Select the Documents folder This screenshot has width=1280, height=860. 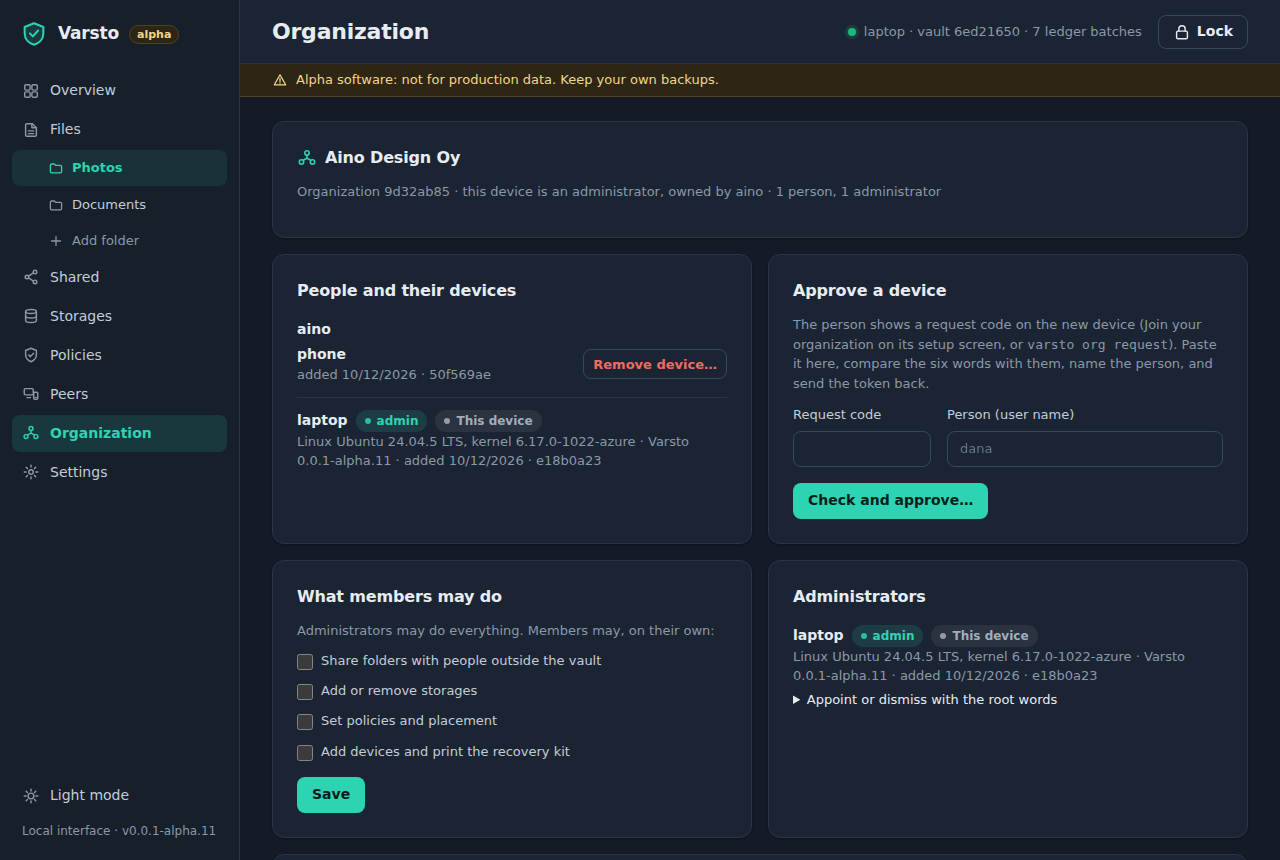point(119,205)
